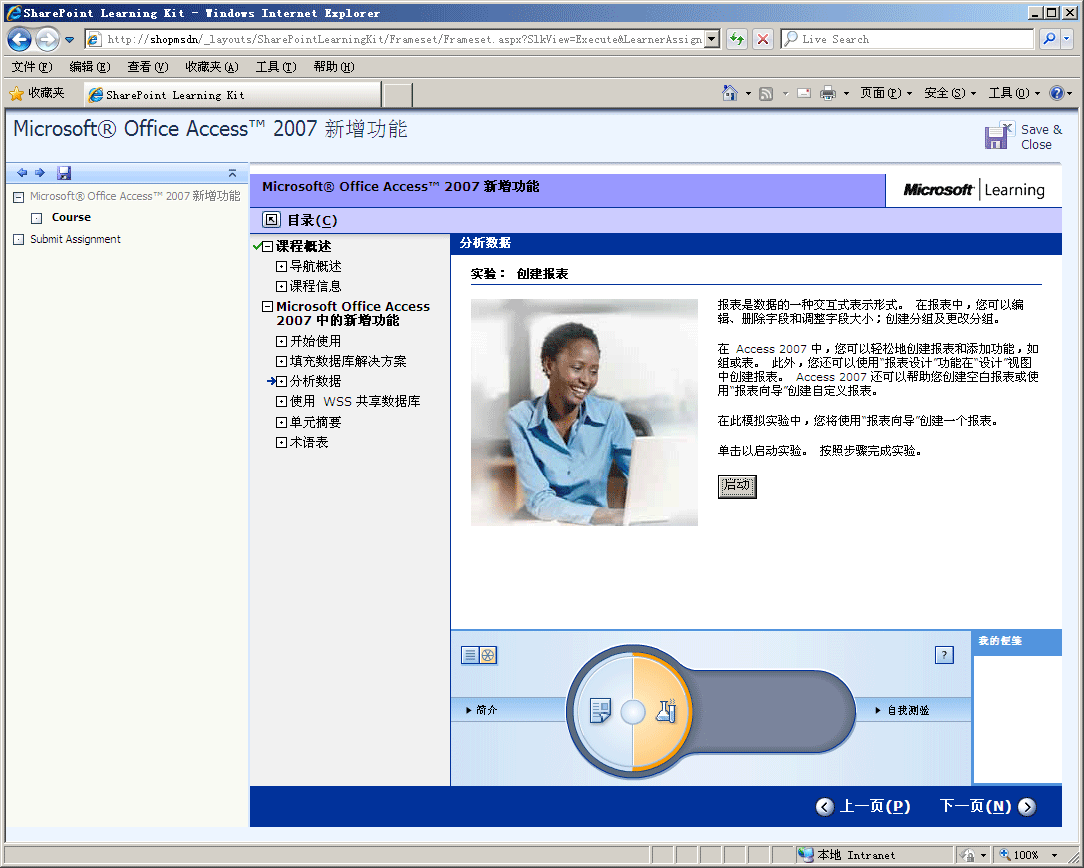Click the Home icon in command bar
The image size is (1084, 868).
[729, 93]
